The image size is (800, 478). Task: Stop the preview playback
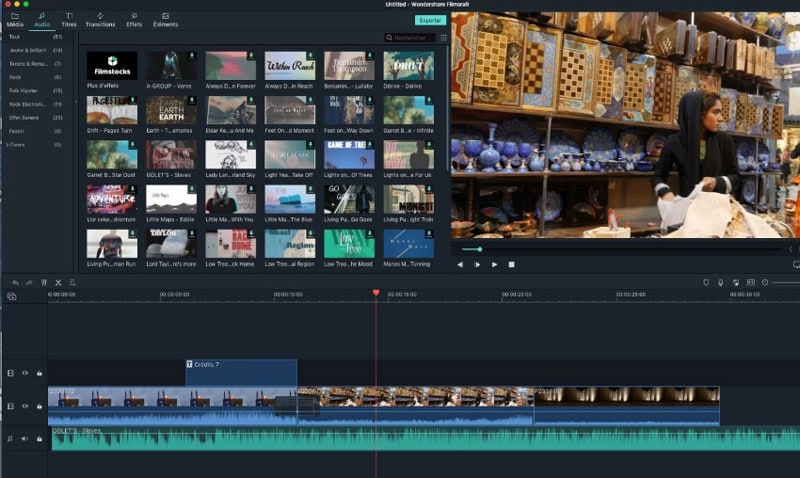[511, 264]
